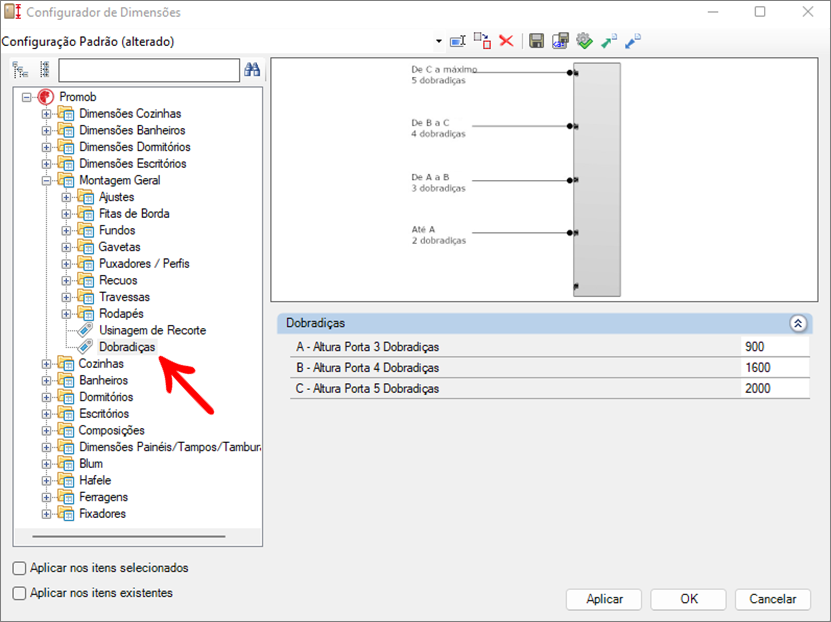Select the Banheiros tree item
The image size is (831, 622).
[103, 380]
